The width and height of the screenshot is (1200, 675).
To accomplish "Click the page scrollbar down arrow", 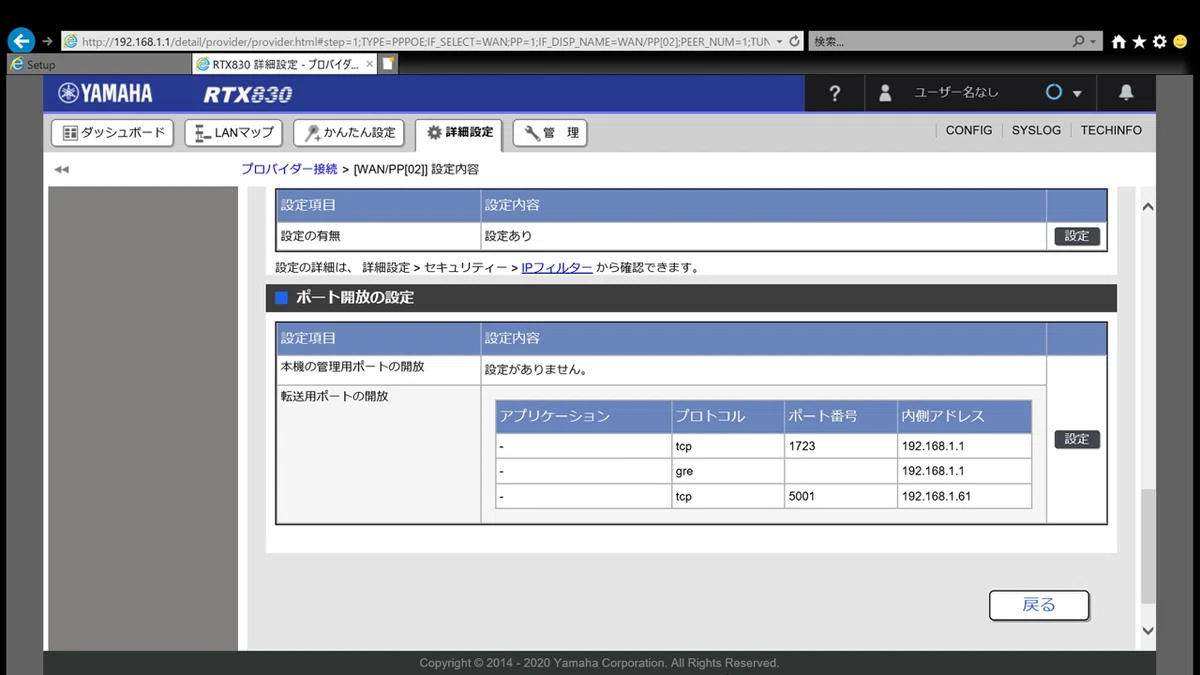I will (x=1147, y=631).
